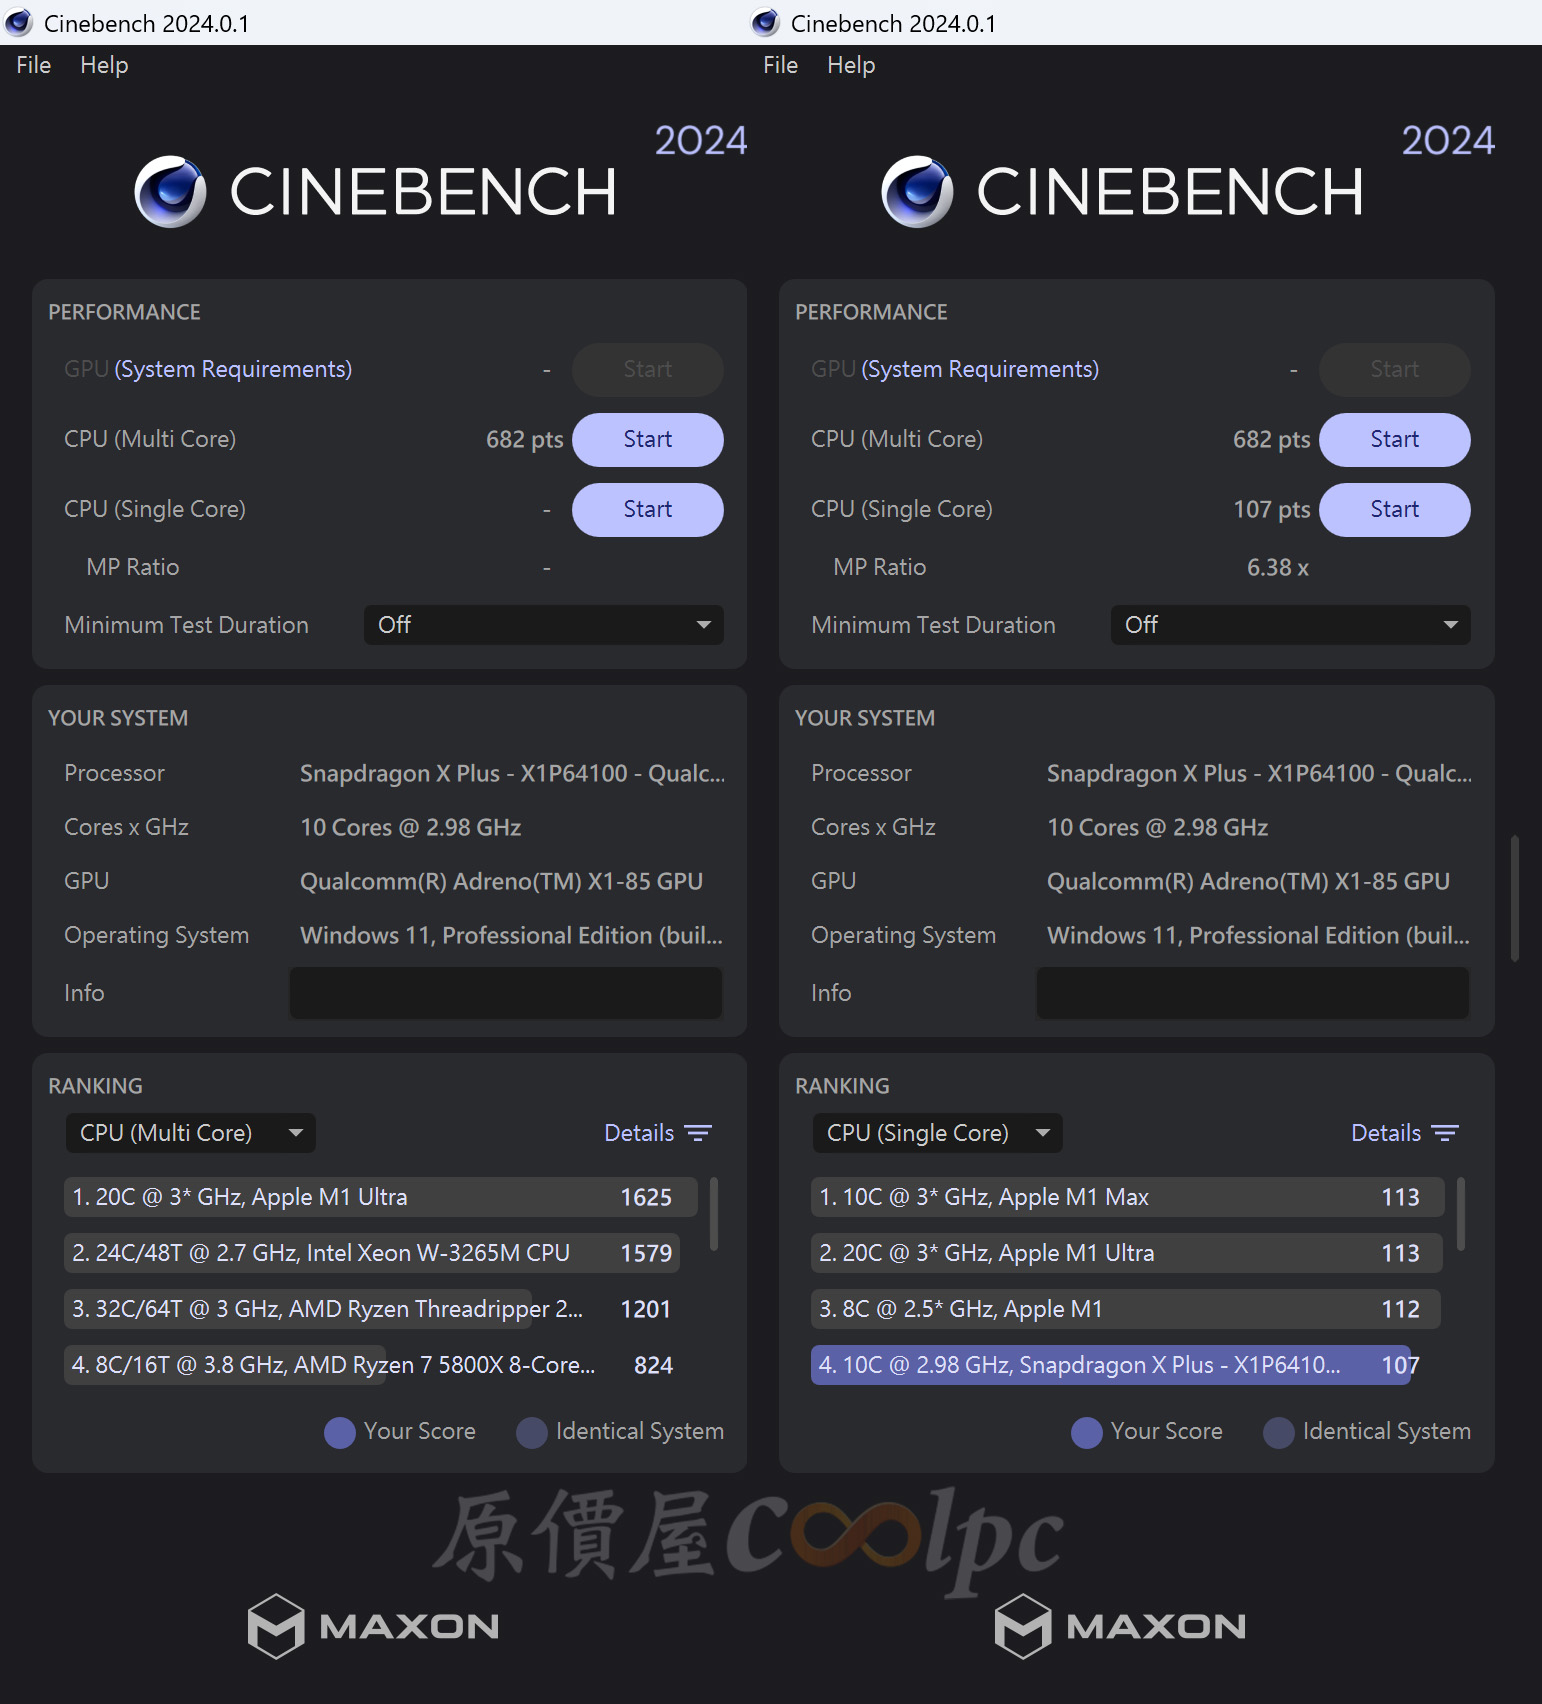Select 8C Apple M1 ranking row
1542x1704 pixels.
(x=1126, y=1309)
